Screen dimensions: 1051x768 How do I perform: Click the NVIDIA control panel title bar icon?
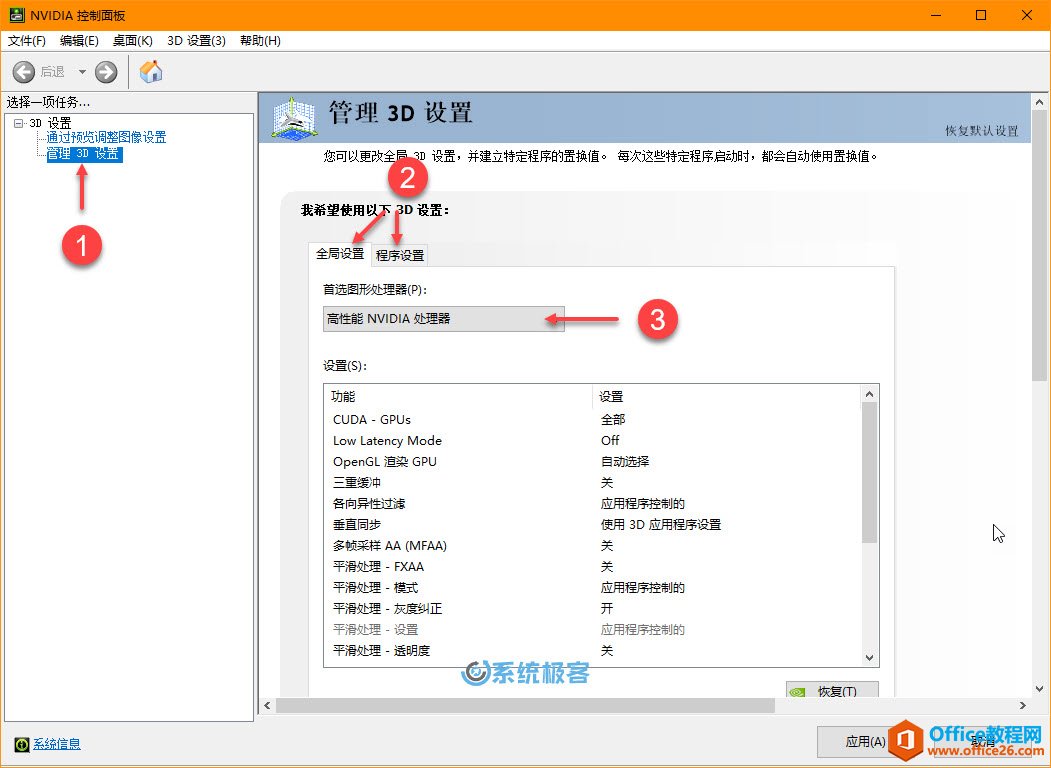17,15
